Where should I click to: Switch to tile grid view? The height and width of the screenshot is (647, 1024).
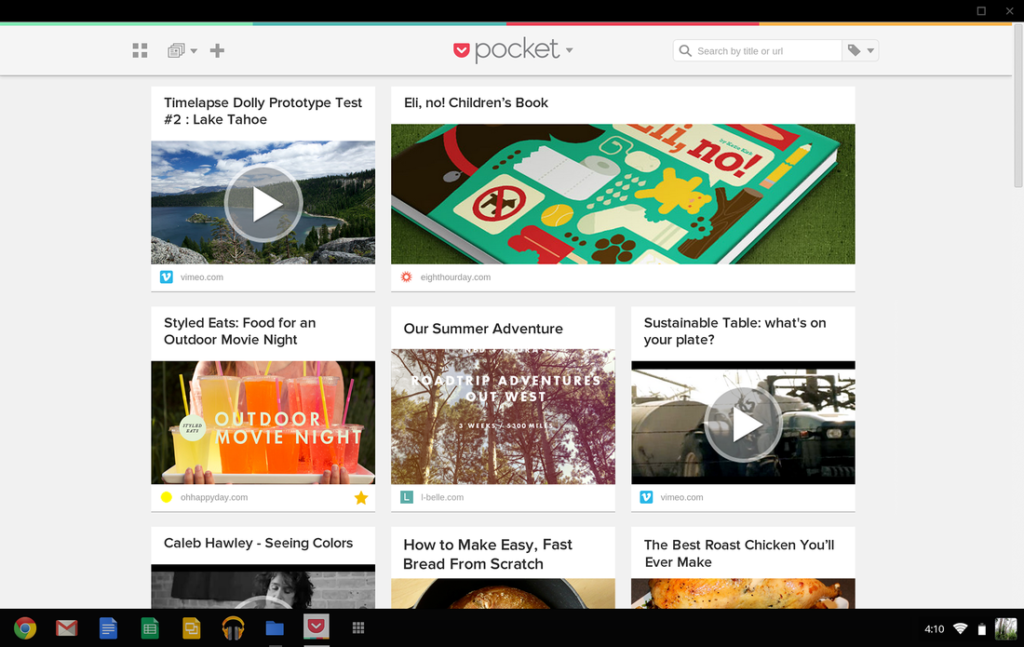140,51
